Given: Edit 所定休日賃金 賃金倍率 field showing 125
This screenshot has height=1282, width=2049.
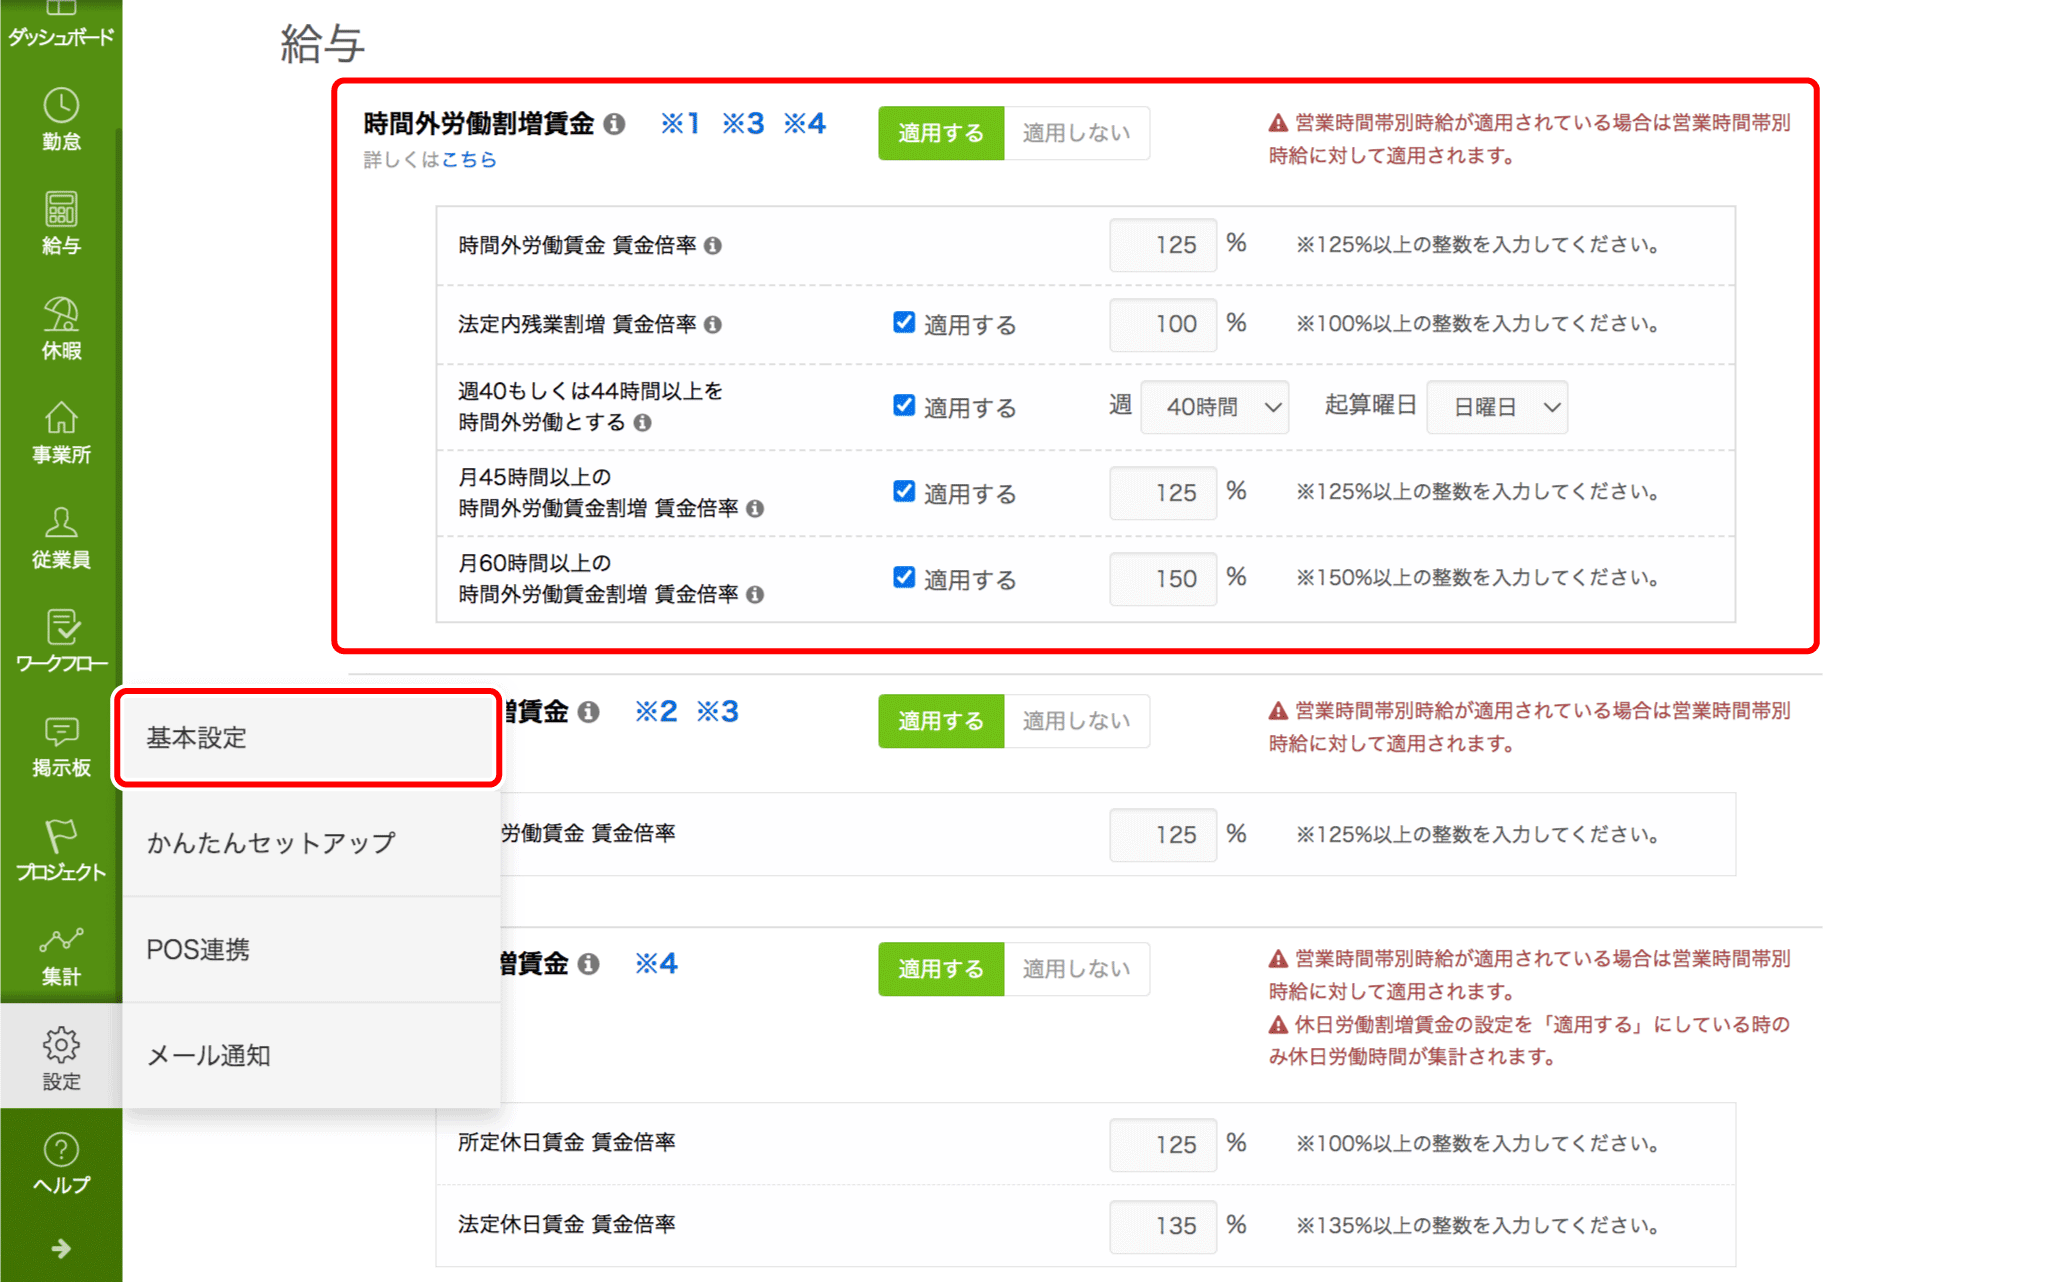Looking at the screenshot, I should (1163, 1145).
